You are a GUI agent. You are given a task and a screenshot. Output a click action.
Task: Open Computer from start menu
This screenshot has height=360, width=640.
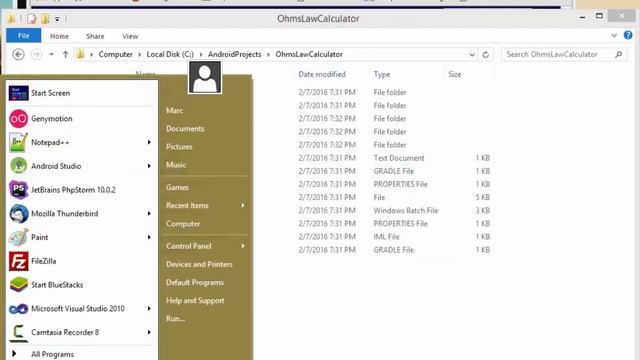pyautogui.click(x=183, y=224)
